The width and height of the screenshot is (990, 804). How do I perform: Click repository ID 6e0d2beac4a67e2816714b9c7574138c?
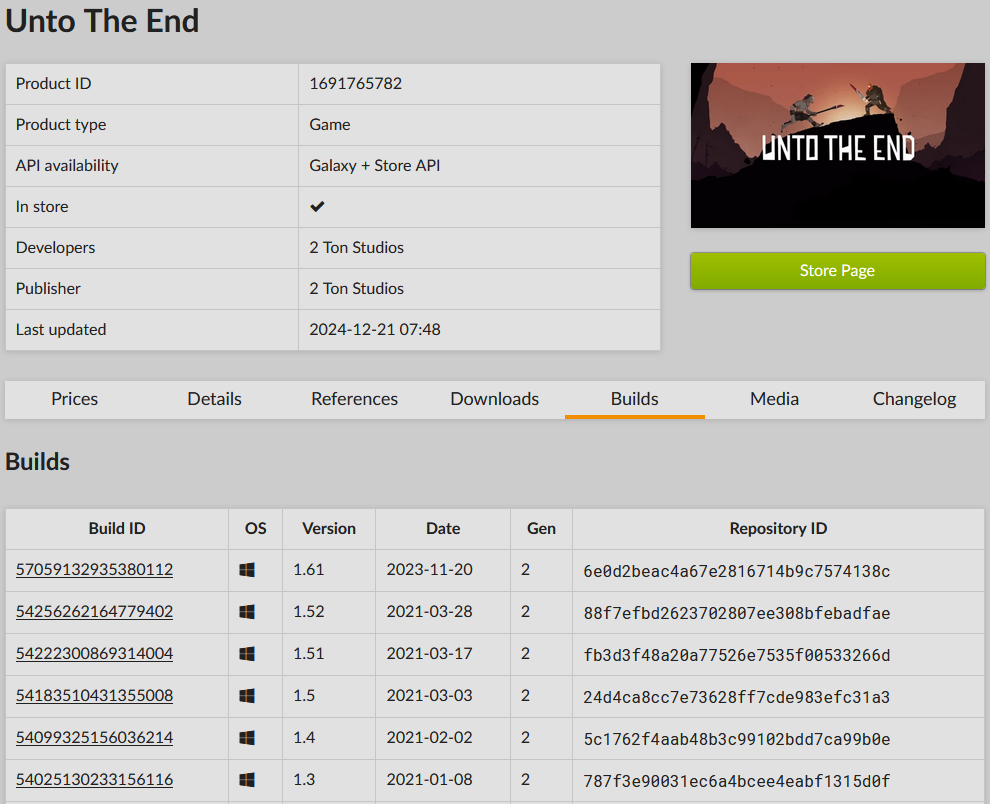point(736,571)
